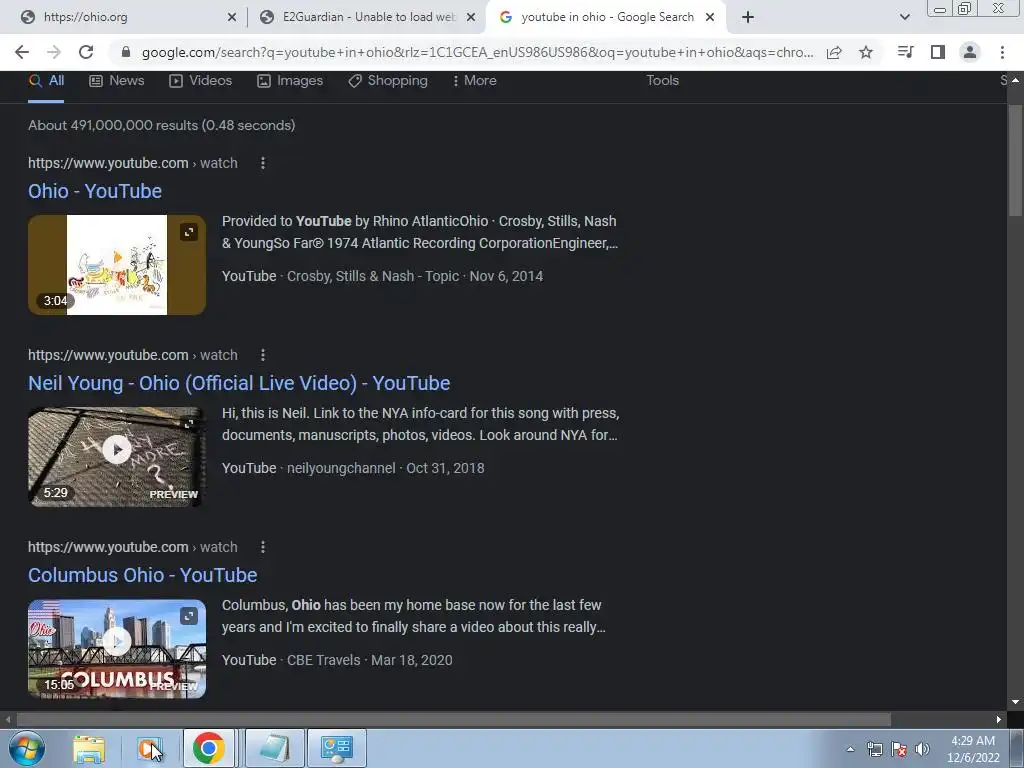Open the network tray icon
This screenshot has width=1024, height=768.
874,749
